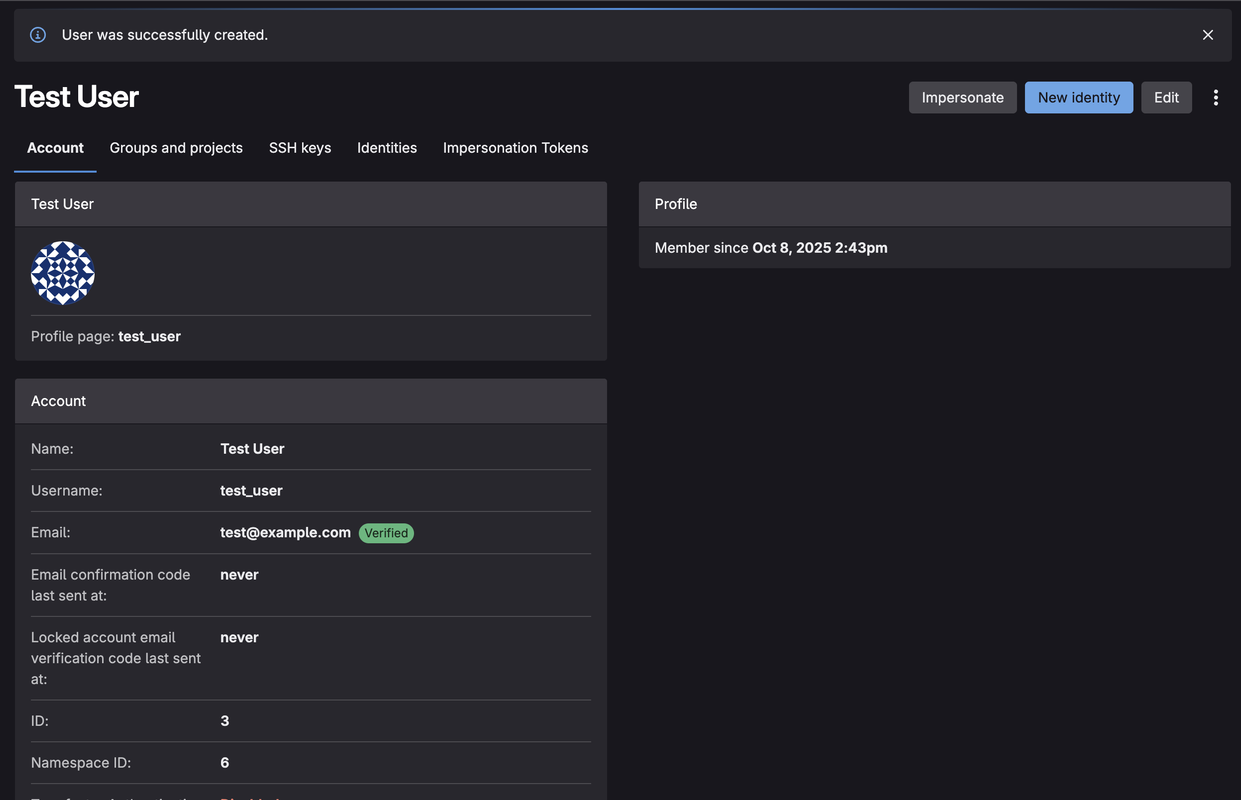Open the vertical ellipsis actions menu
Image resolution: width=1241 pixels, height=800 pixels.
click(1215, 97)
